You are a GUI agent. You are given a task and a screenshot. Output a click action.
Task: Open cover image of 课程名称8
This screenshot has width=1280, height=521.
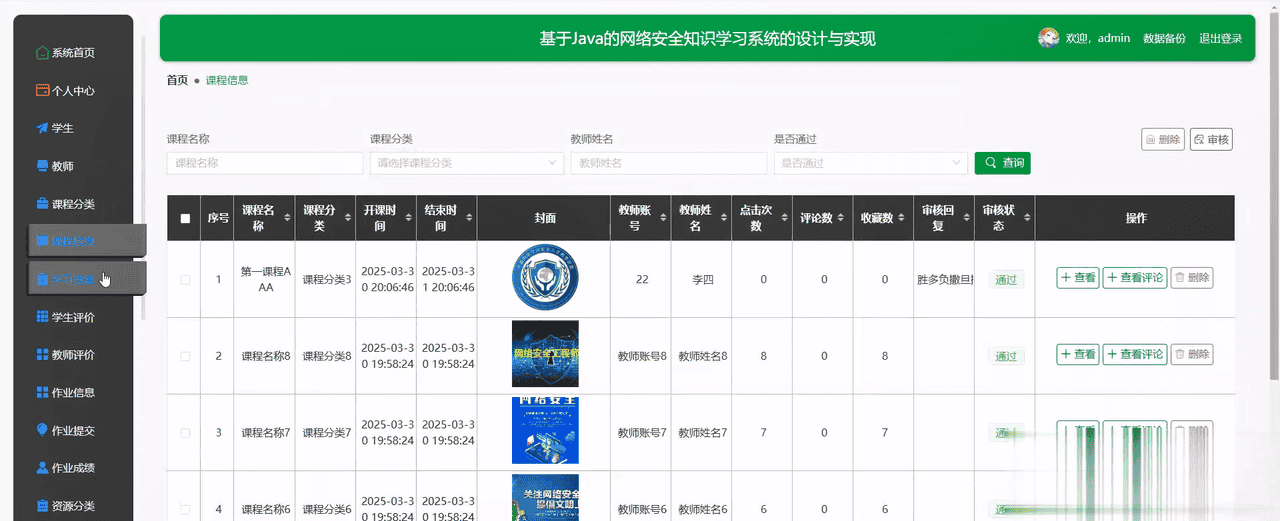[545, 354]
